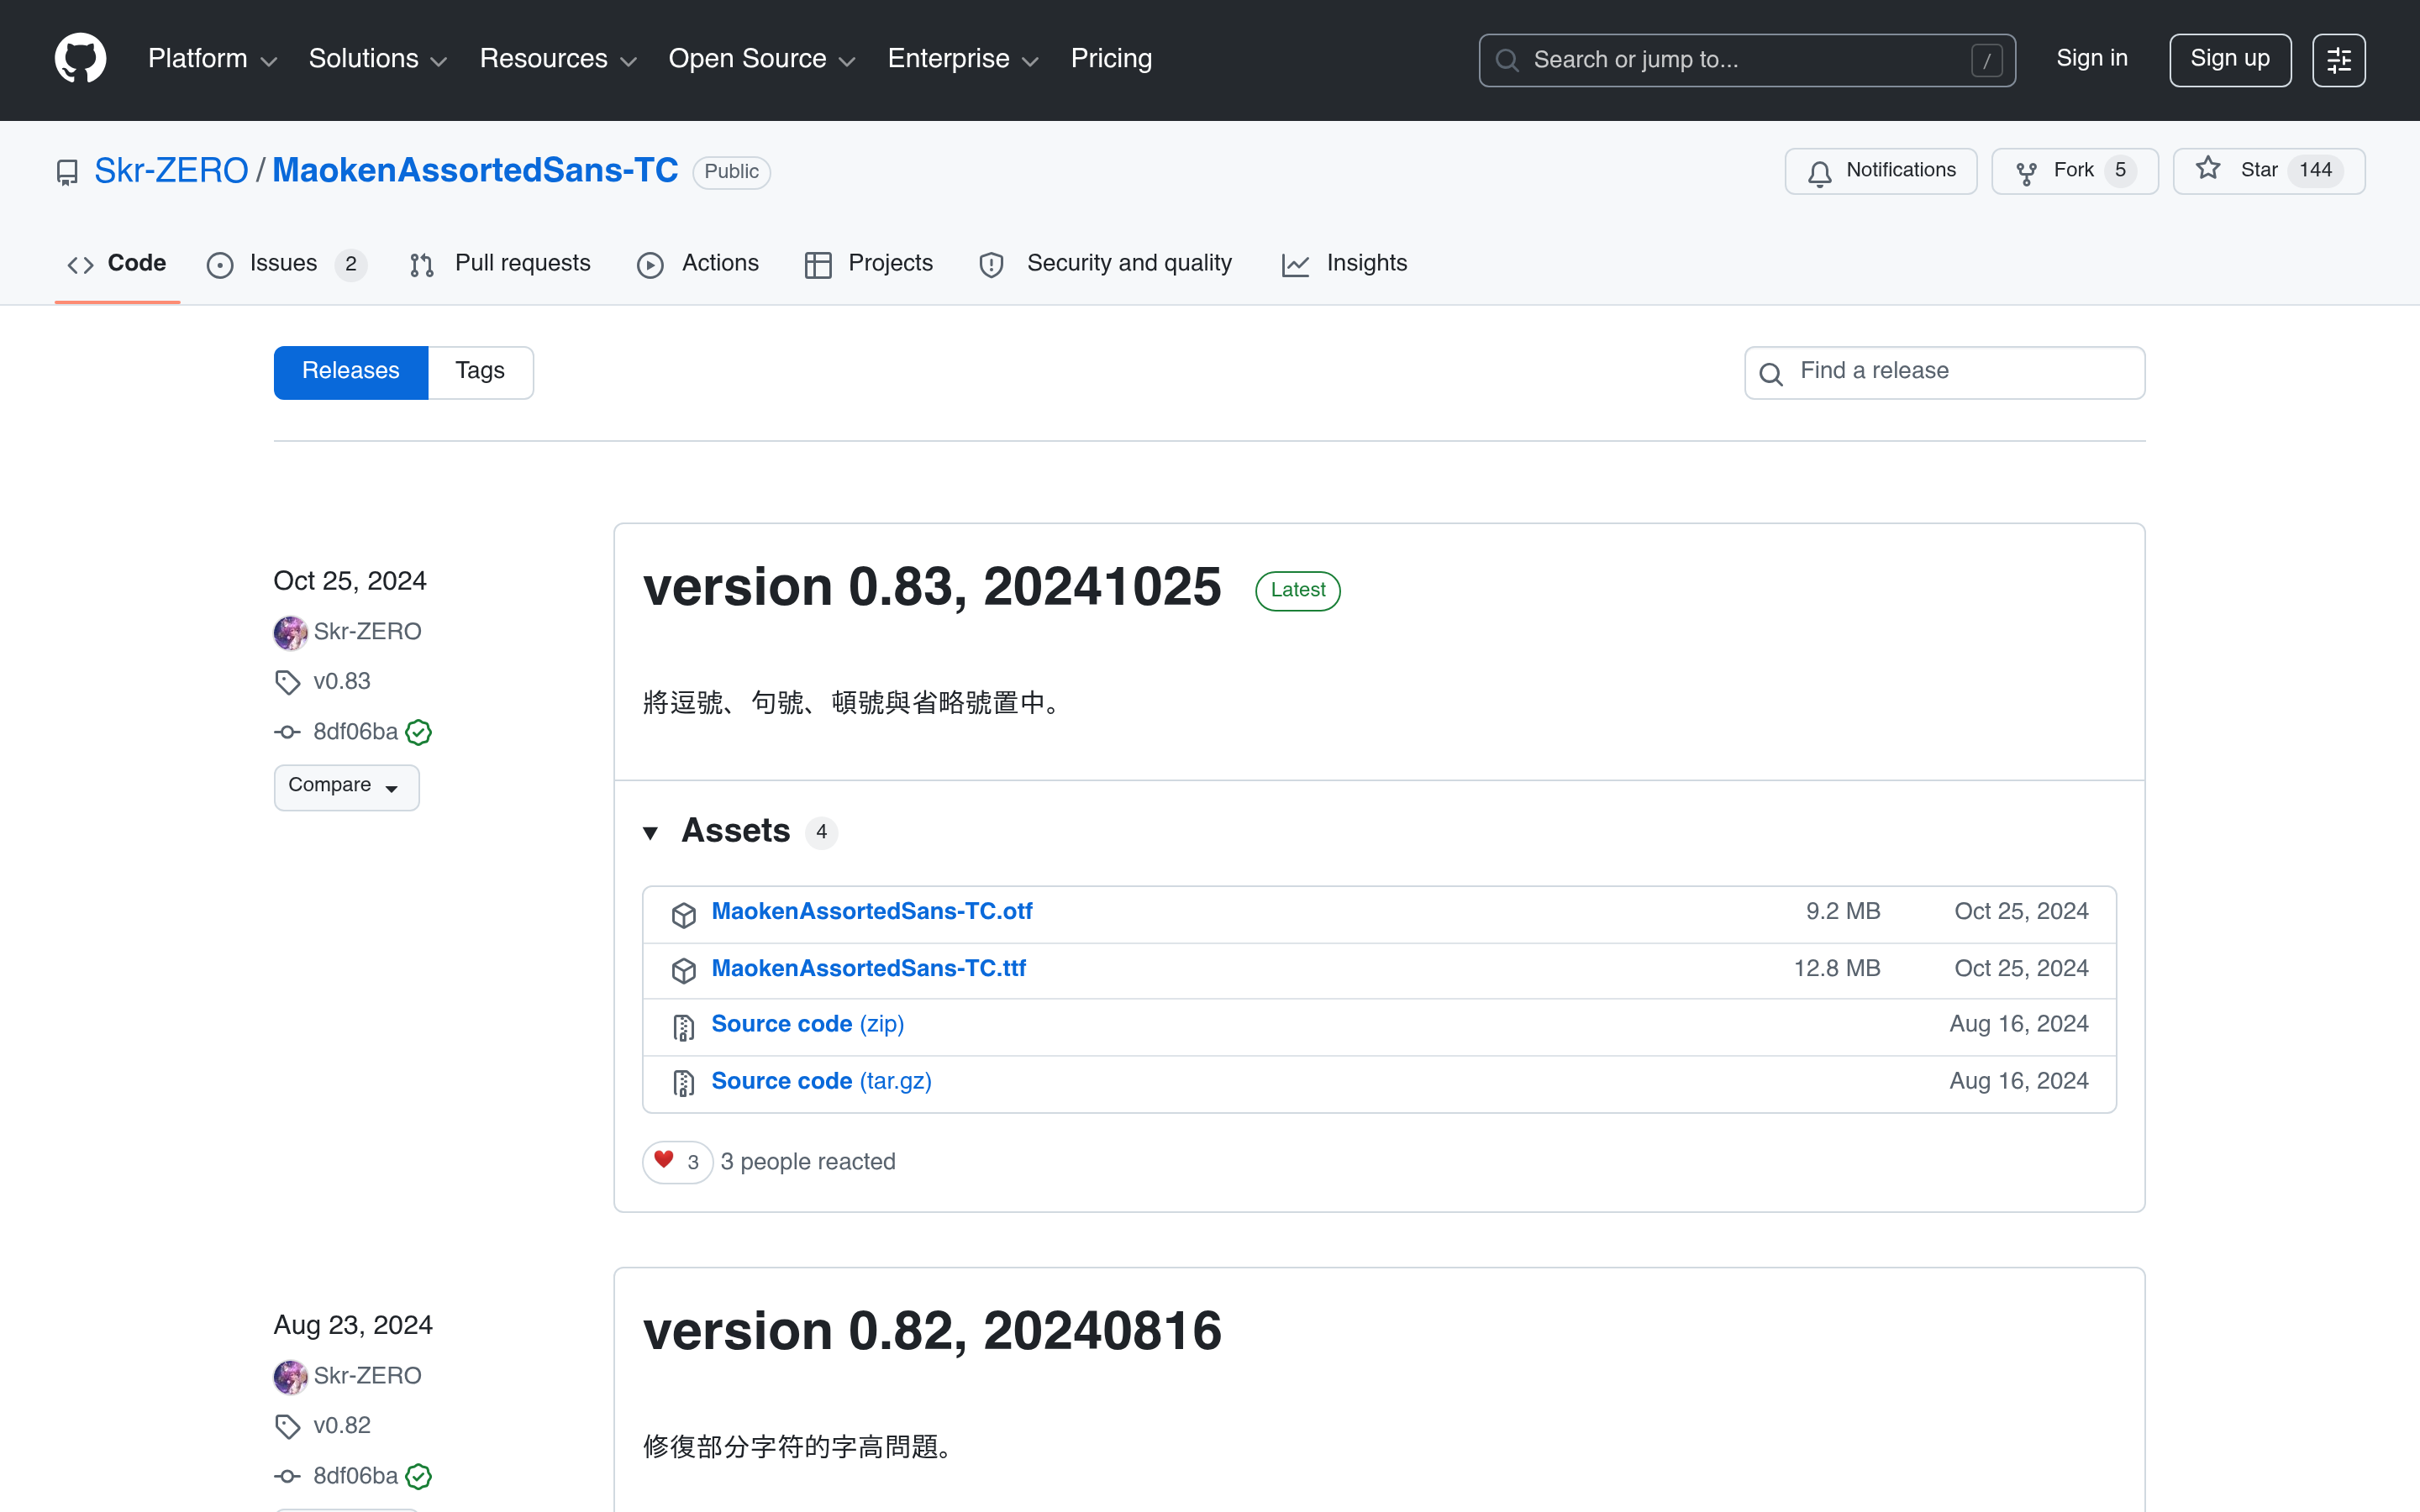
Task: Open the v0.82 tag link
Action: [x=342, y=1426]
